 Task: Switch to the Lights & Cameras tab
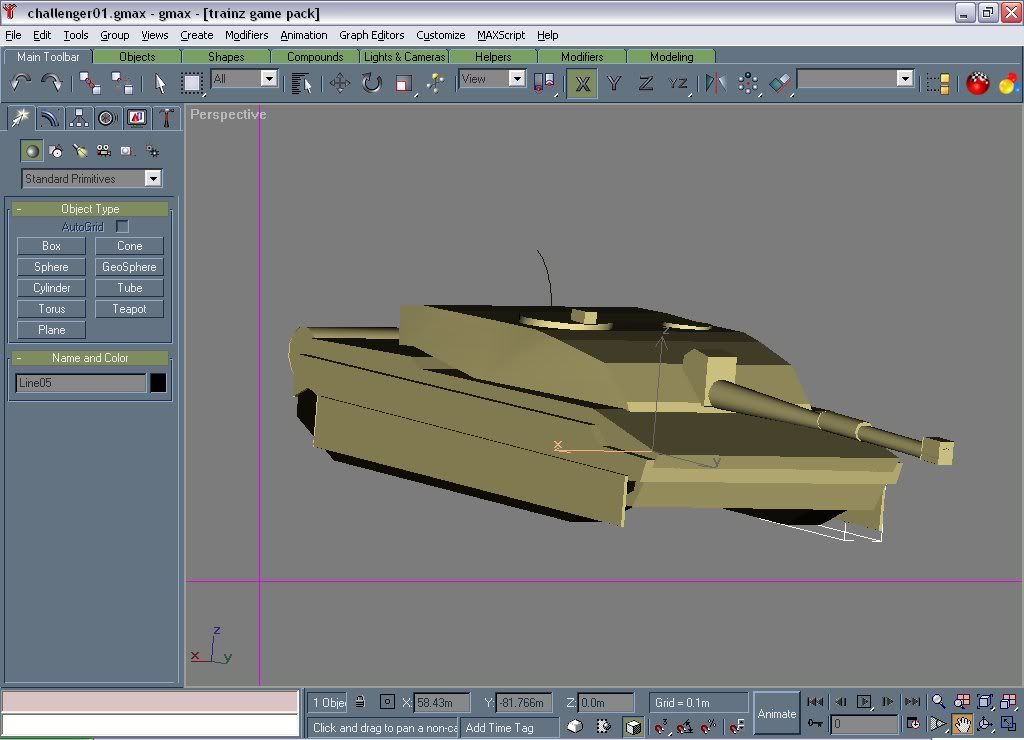[x=404, y=57]
